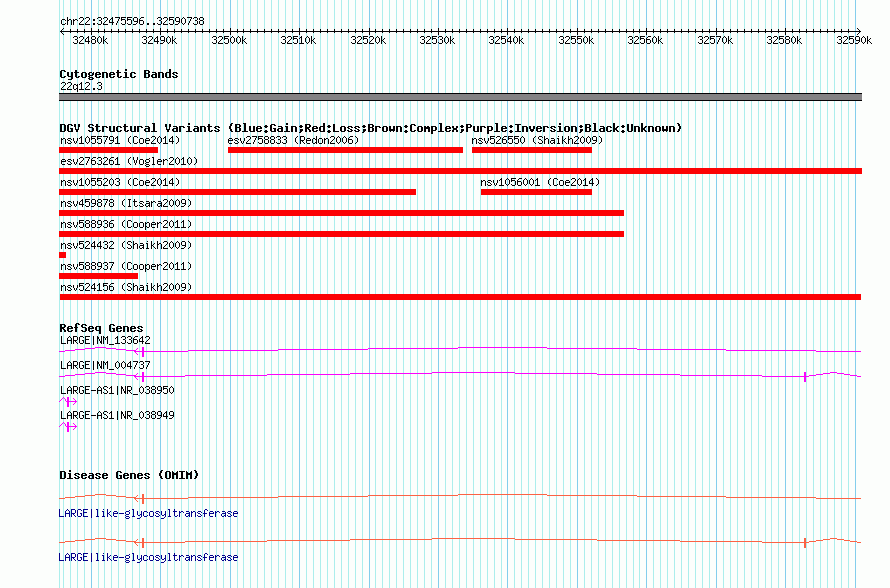Click the 22q12.3 band label
This screenshot has width=890, height=588.
pos(81,86)
